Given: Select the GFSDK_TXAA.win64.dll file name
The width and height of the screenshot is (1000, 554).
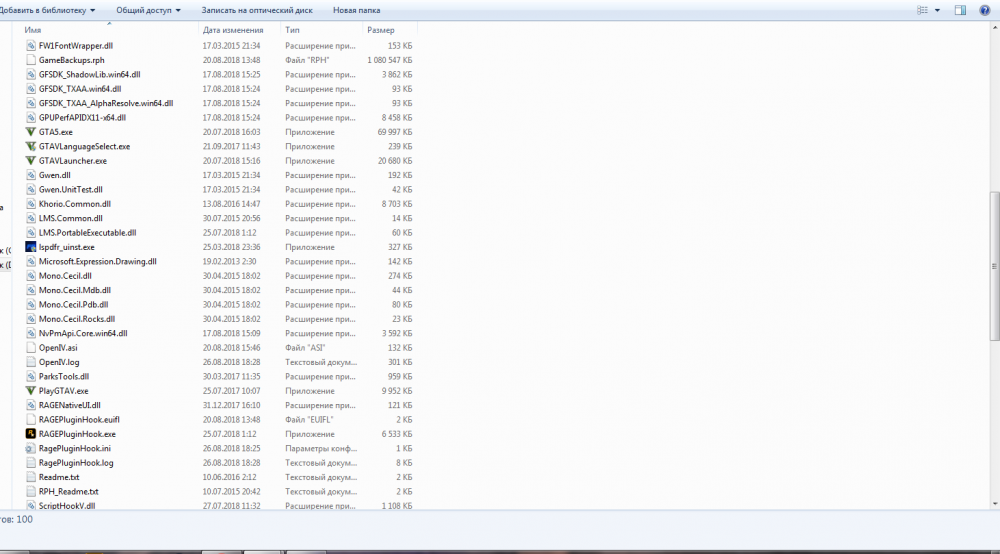Looking at the screenshot, I should [80, 89].
